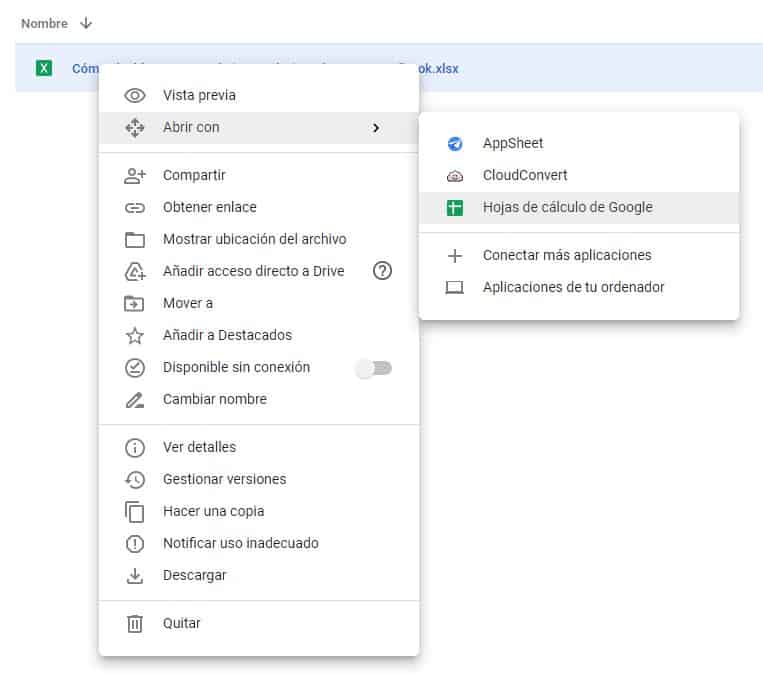Click the eye icon beside Vista previa

(135, 95)
